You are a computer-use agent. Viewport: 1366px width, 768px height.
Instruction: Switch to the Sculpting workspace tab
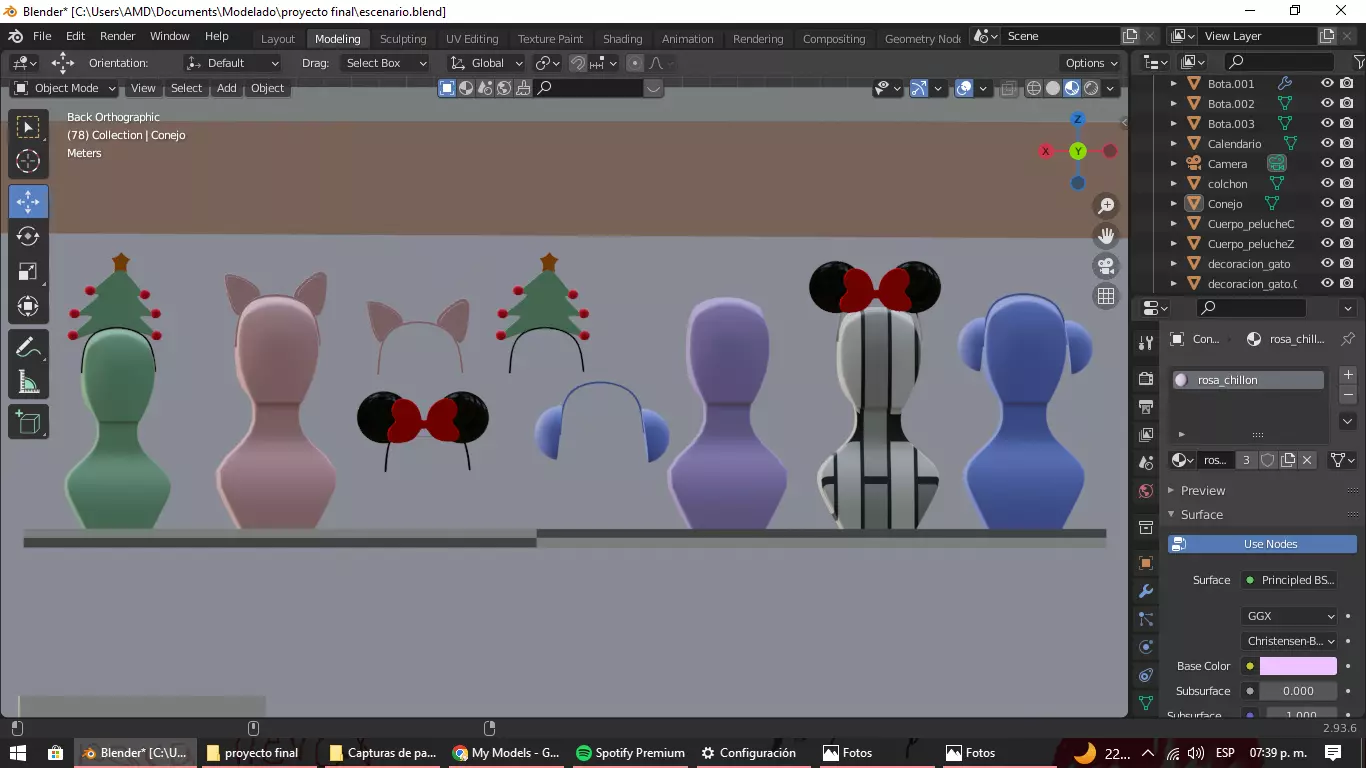[403, 39]
